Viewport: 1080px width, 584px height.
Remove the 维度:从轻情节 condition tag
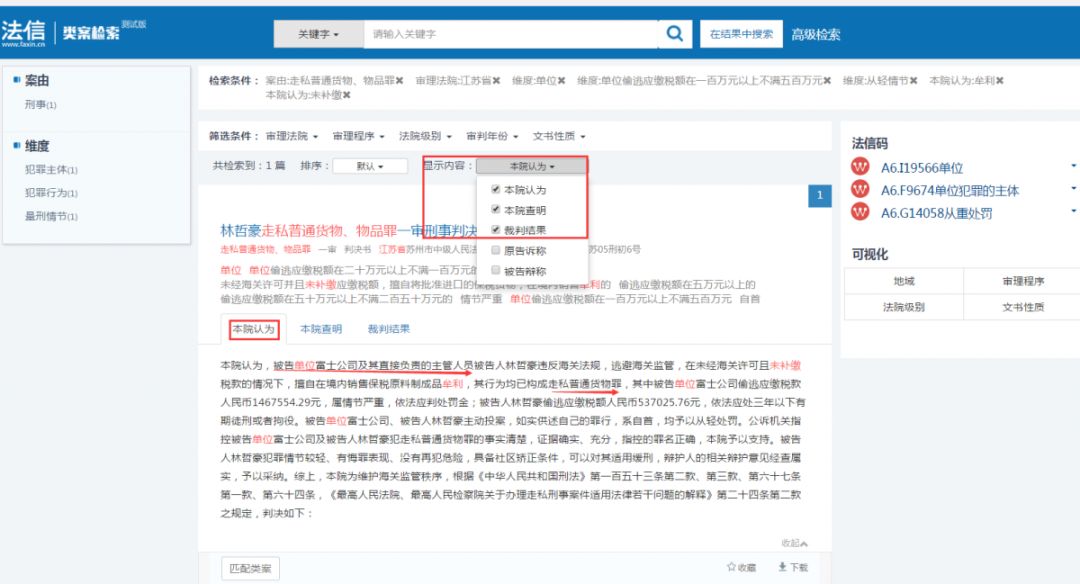pos(913,81)
